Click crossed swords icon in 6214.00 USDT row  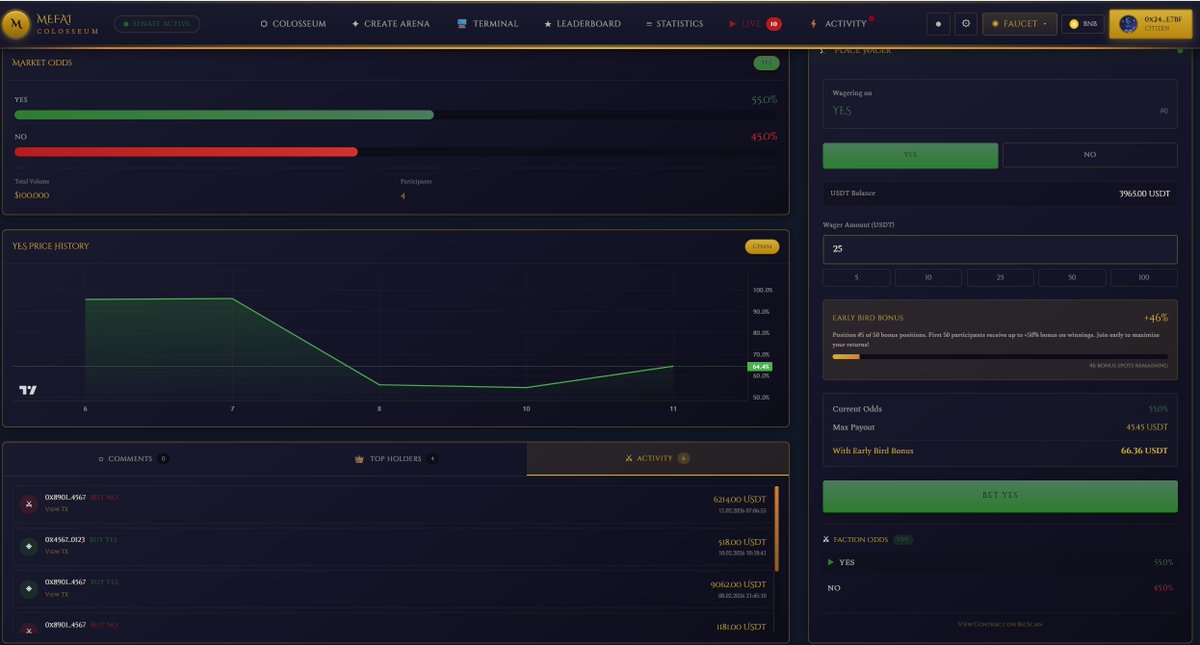(28, 504)
